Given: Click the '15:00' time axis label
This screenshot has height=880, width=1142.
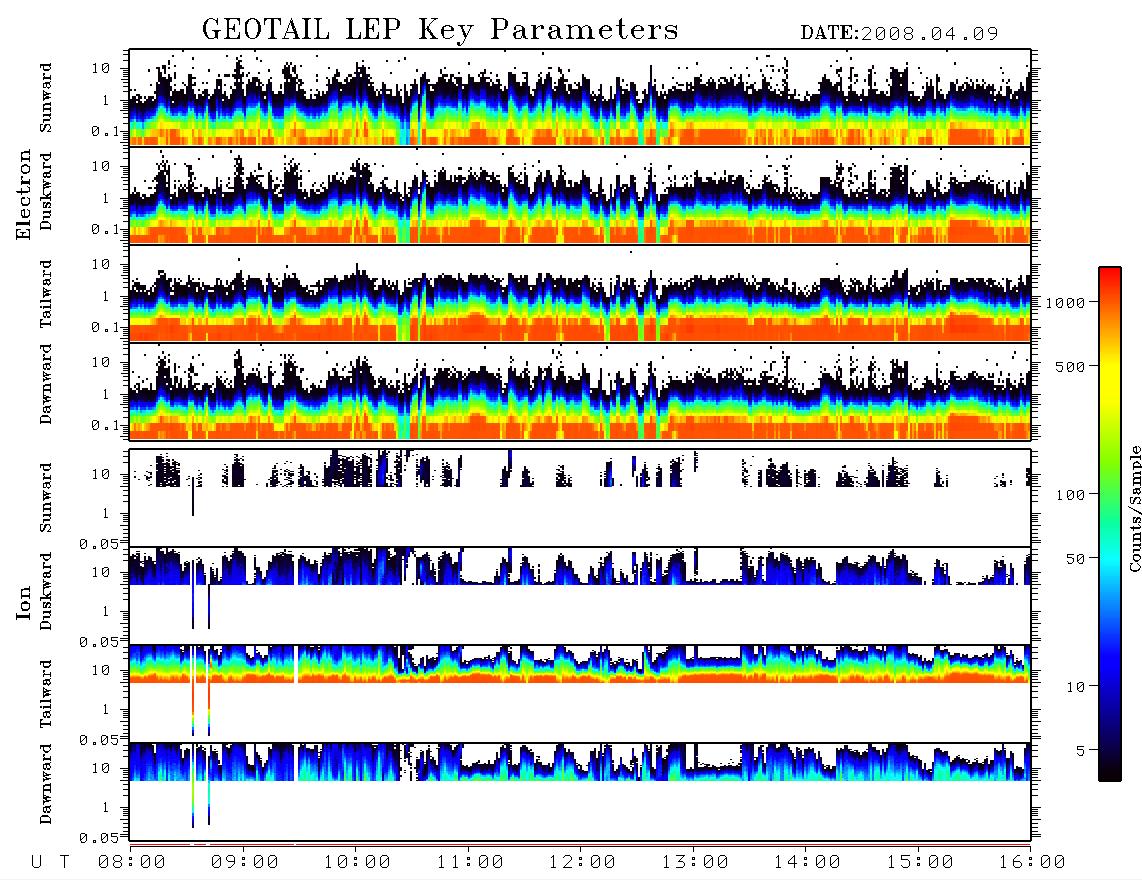Looking at the screenshot, I should click(x=920, y=862).
